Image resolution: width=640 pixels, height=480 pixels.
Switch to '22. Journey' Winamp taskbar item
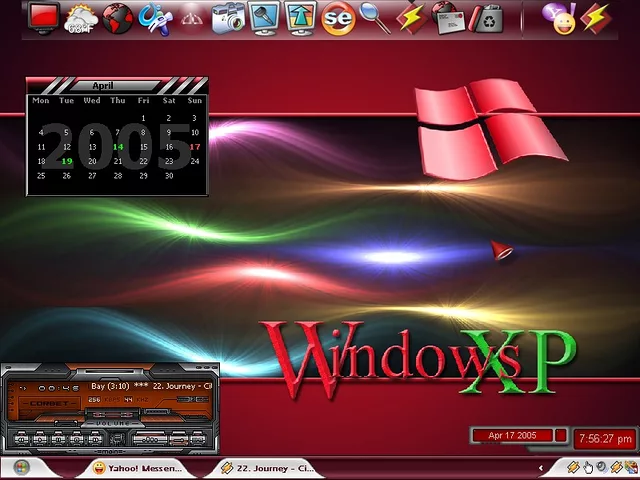(267, 467)
